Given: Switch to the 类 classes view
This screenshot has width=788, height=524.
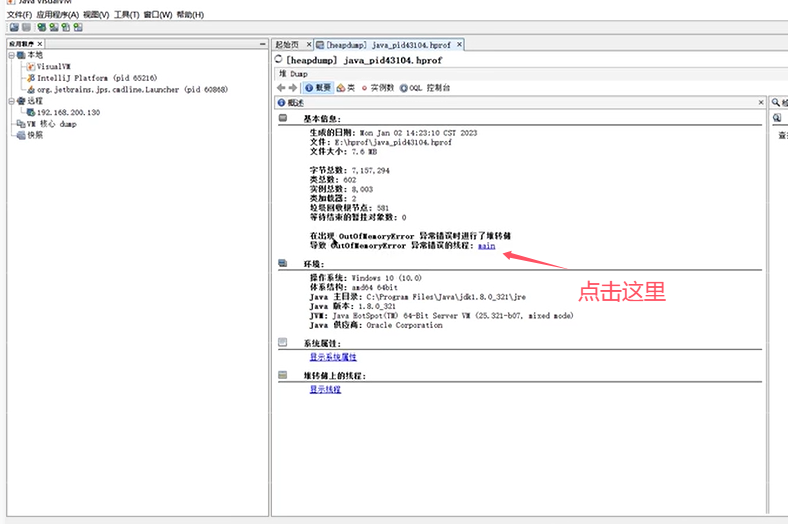Looking at the screenshot, I should 346,88.
